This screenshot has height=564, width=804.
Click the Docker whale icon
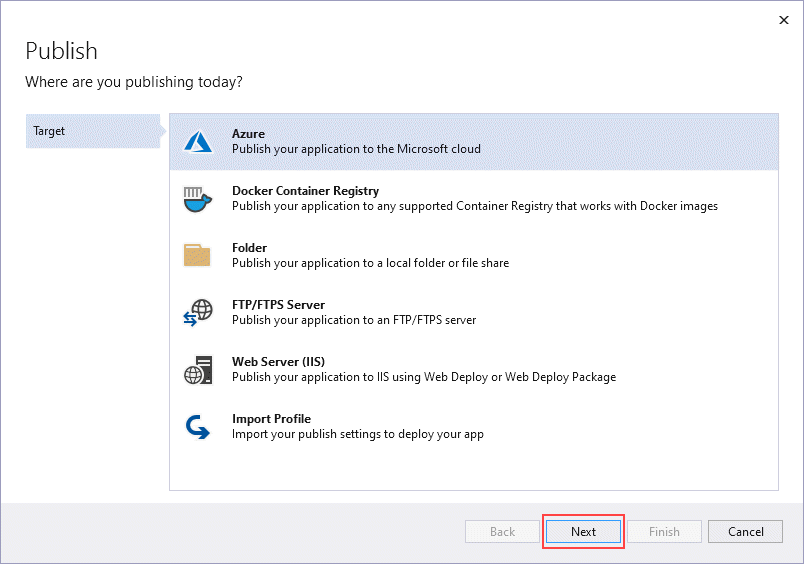(x=197, y=199)
